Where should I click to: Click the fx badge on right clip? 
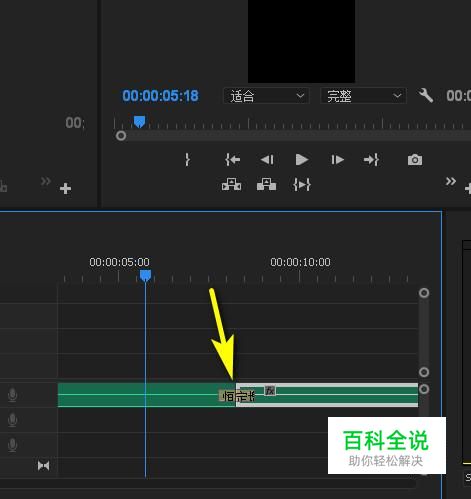(x=270, y=390)
